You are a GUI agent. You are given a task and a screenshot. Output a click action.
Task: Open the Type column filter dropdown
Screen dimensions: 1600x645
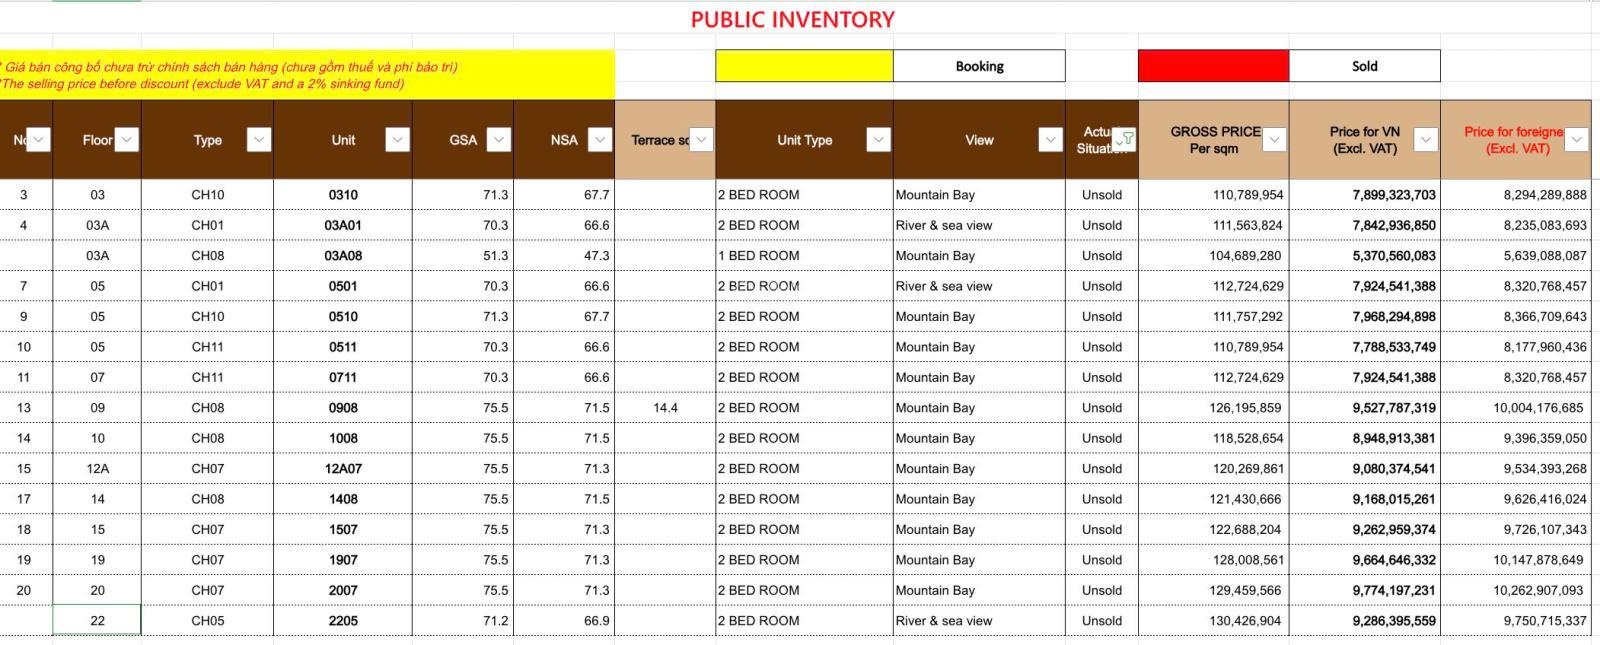(x=258, y=140)
